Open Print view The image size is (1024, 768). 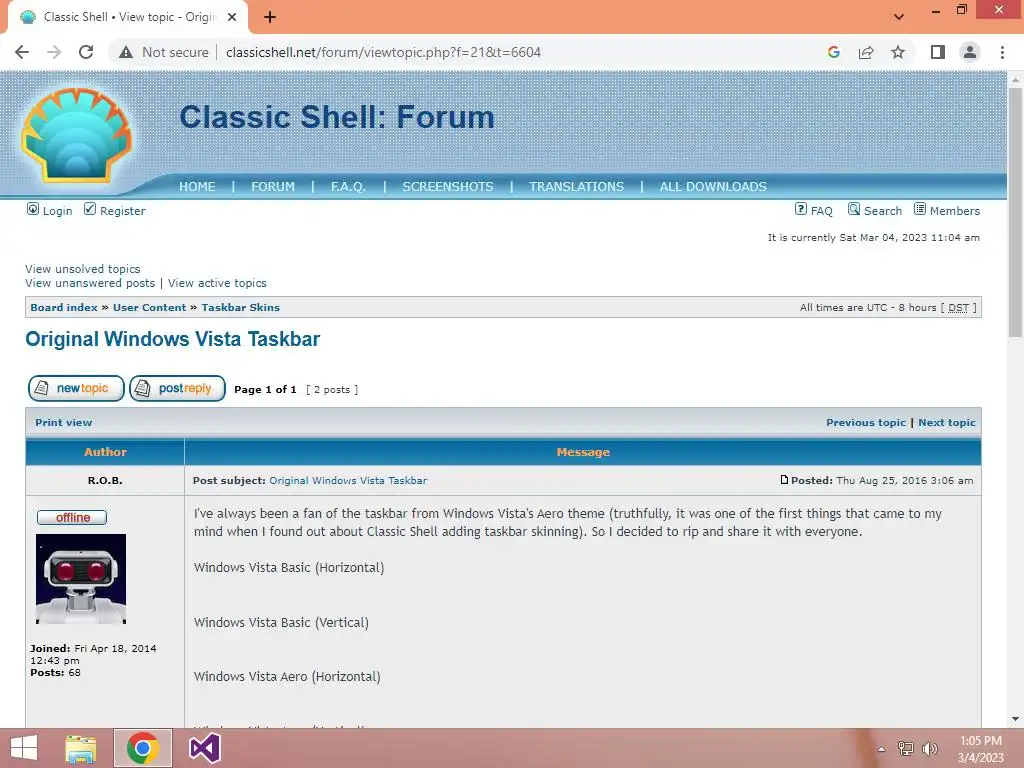63,423
